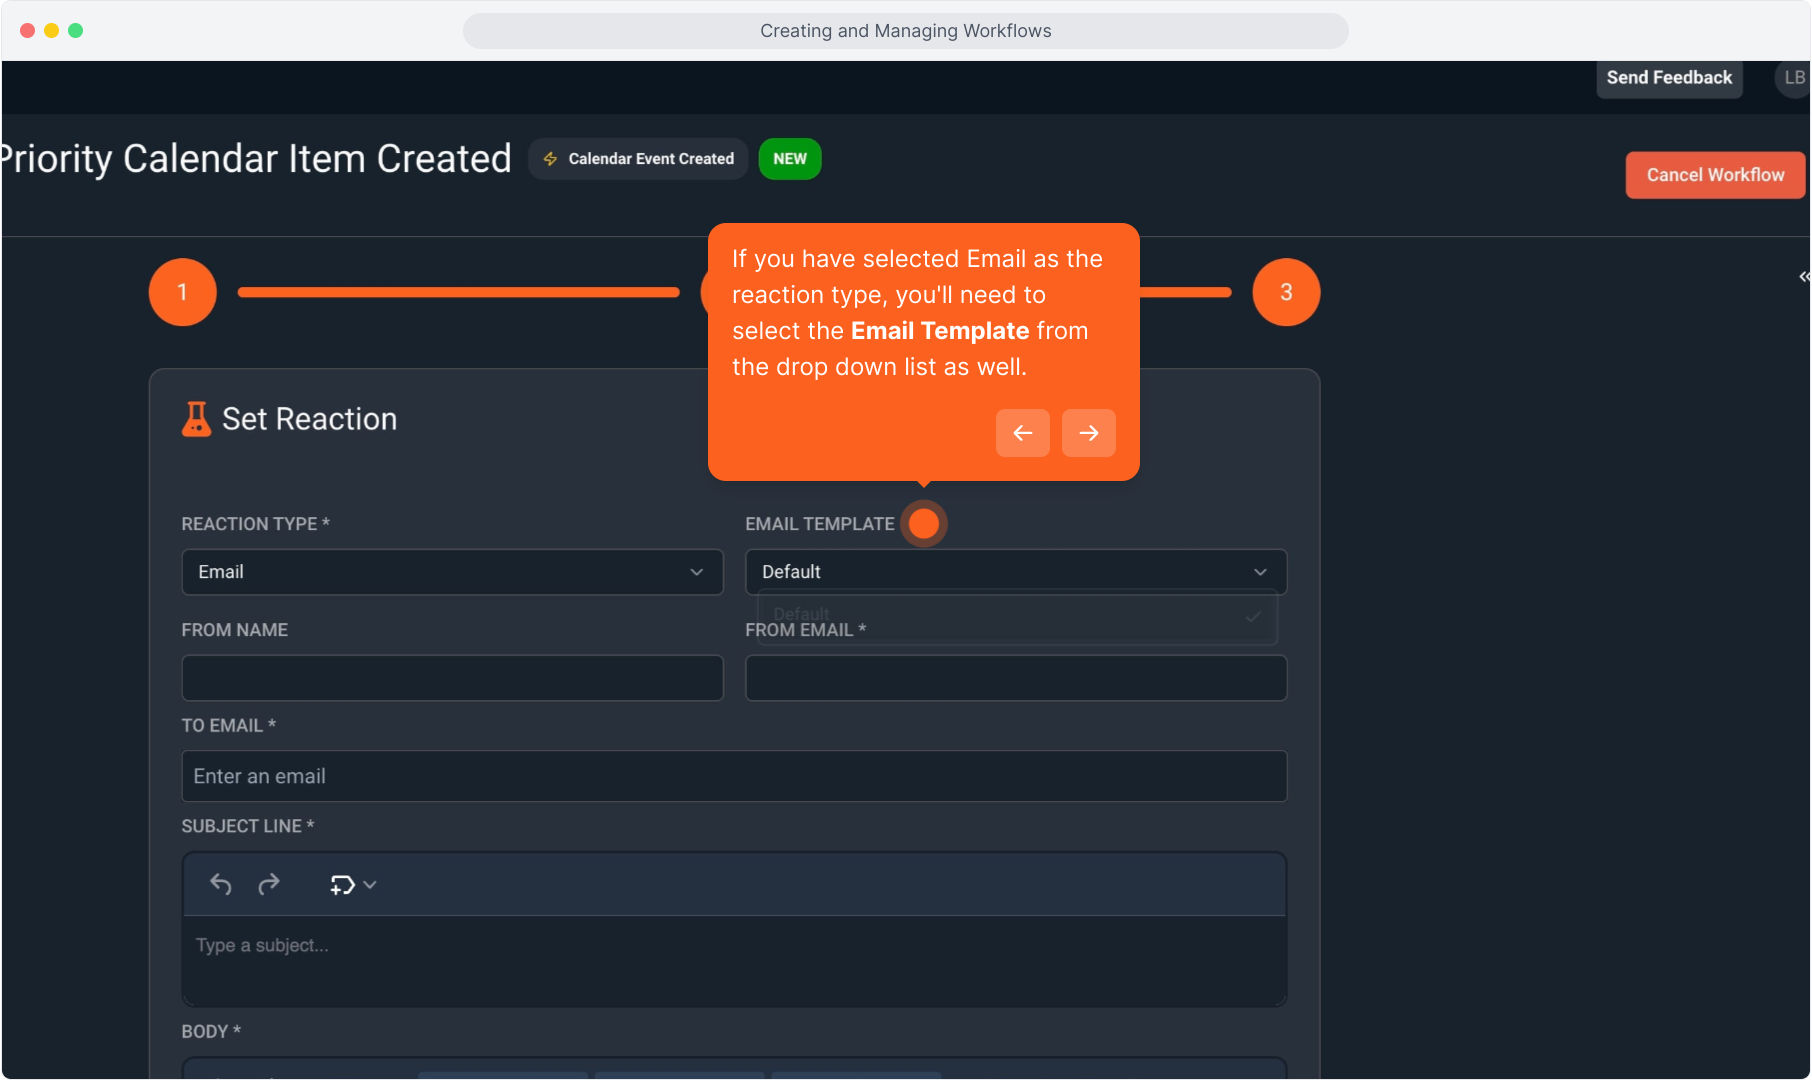Screen dimensions: 1812x1080
Task: Click the Cancel Workflow button
Action: 1715,175
